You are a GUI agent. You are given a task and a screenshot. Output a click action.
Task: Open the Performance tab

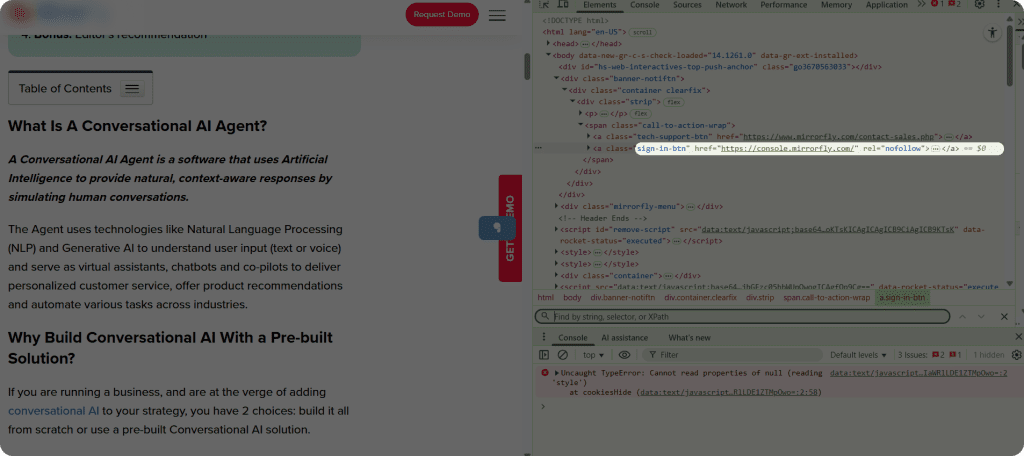point(783,5)
